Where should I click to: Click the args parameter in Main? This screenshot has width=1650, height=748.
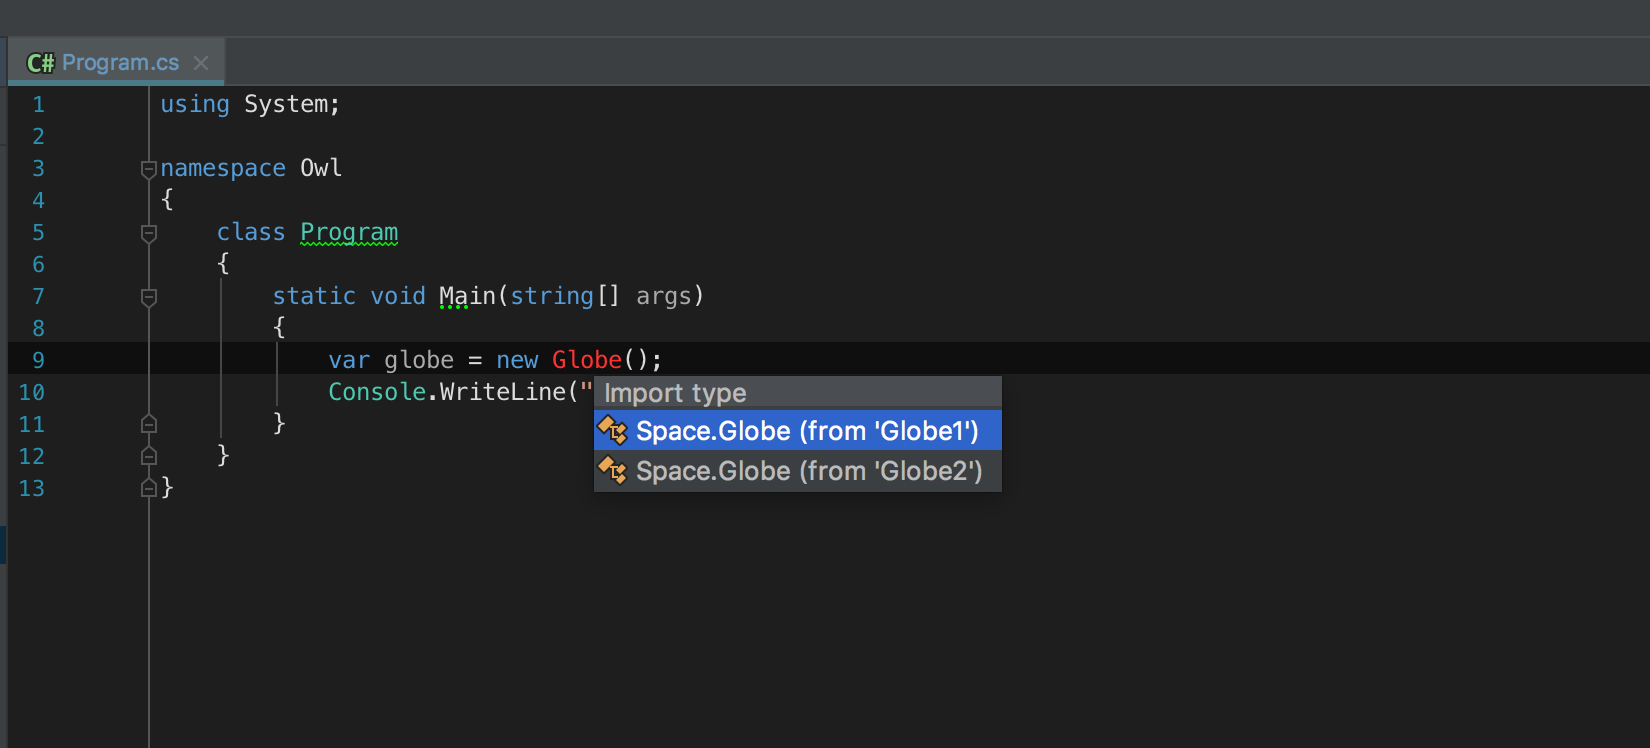(x=664, y=296)
